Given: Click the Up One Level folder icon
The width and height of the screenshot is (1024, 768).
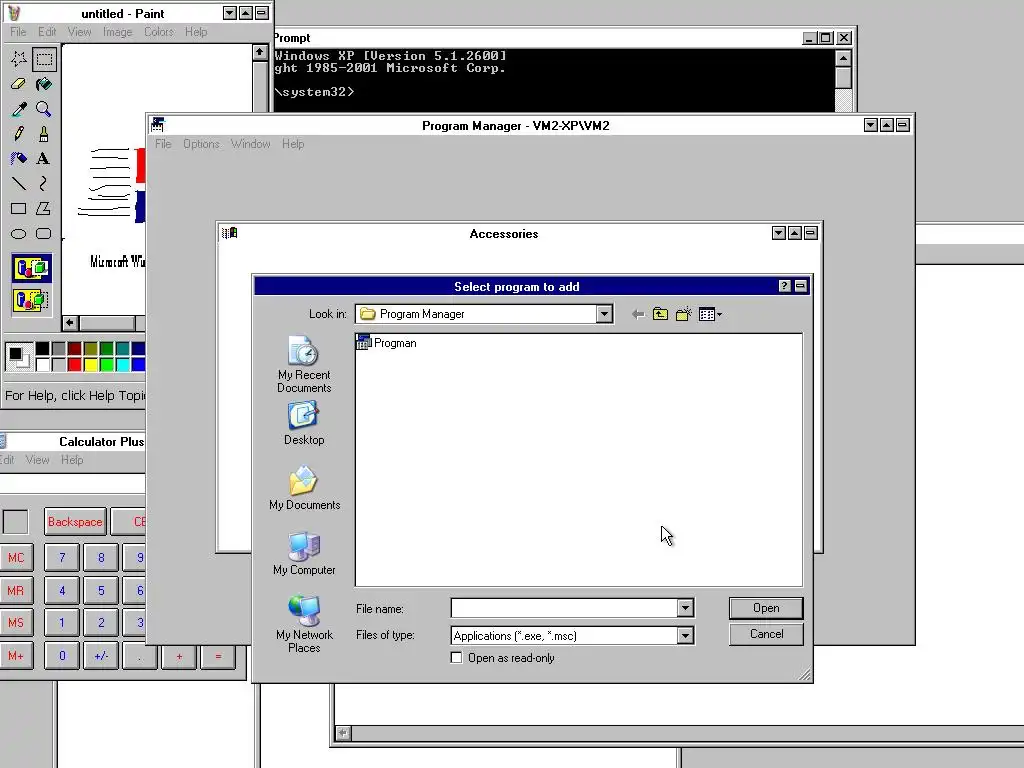Looking at the screenshot, I should tap(660, 315).
